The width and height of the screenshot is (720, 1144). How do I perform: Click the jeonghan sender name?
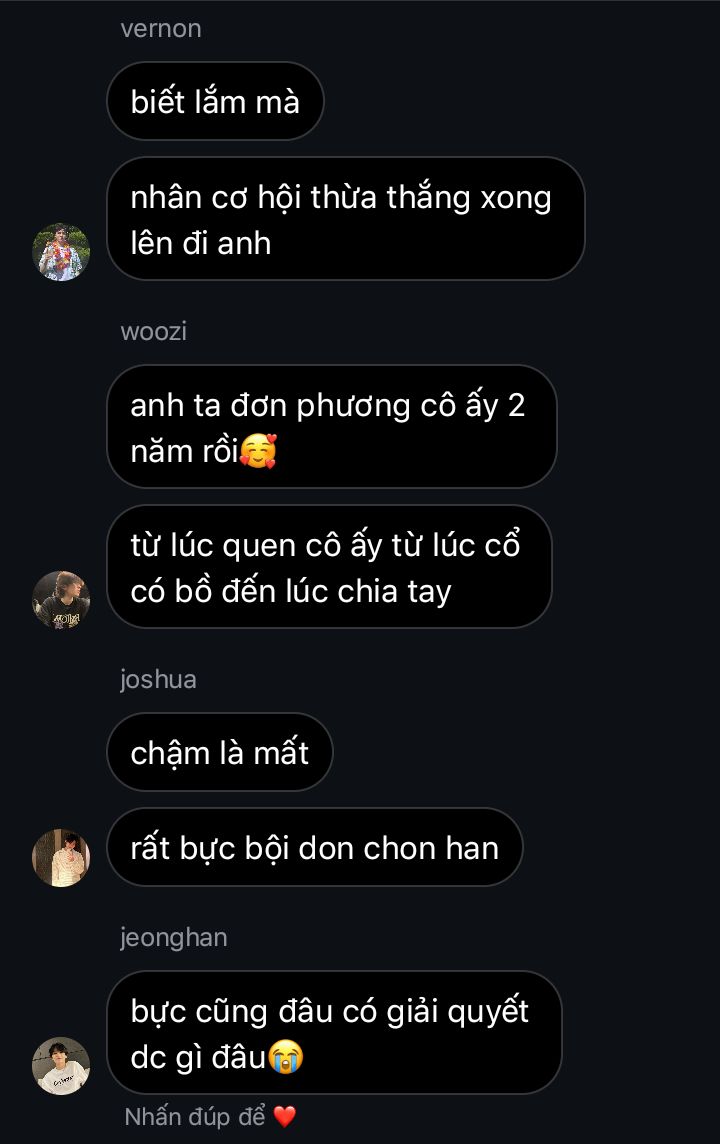tap(174, 938)
